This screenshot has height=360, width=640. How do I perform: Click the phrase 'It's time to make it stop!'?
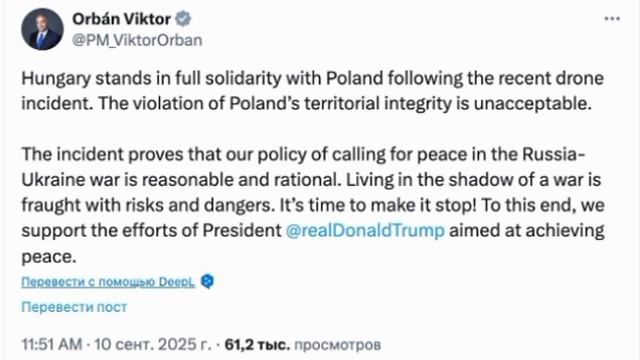[x=378, y=205]
